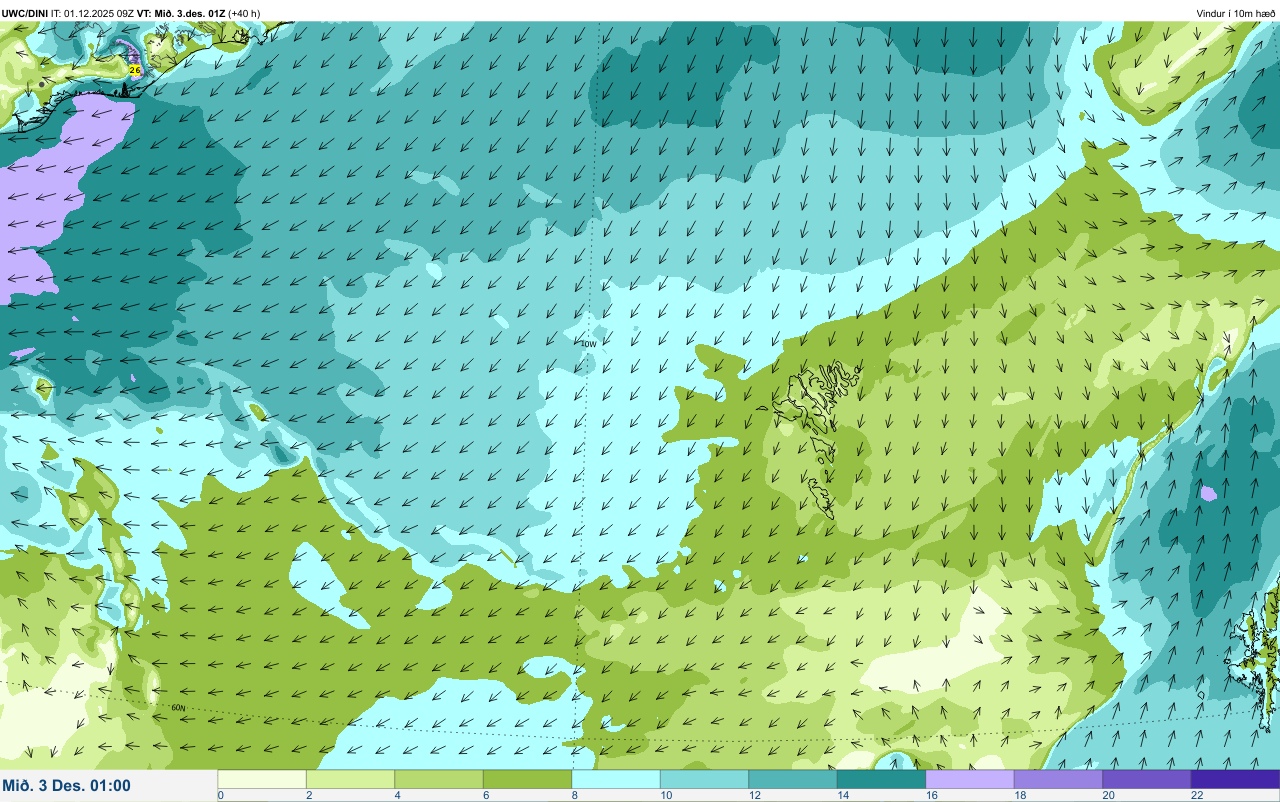1280x802 pixels.
Task: Click the deep indigo above-22 legend swatch
Action: pos(1235,779)
